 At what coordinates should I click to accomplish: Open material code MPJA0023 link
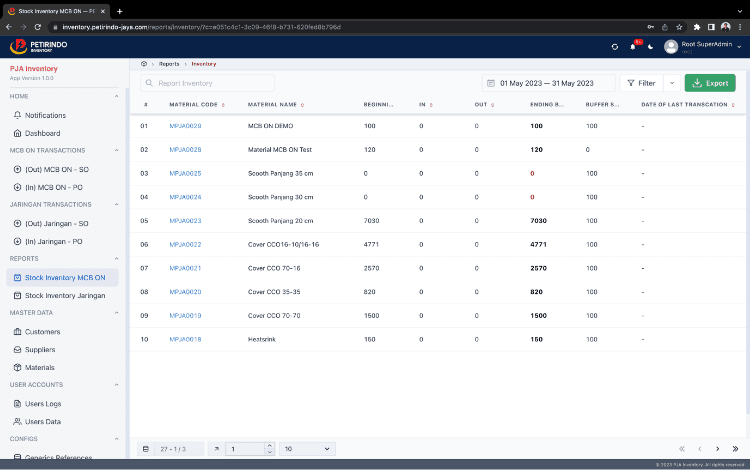tap(185, 221)
